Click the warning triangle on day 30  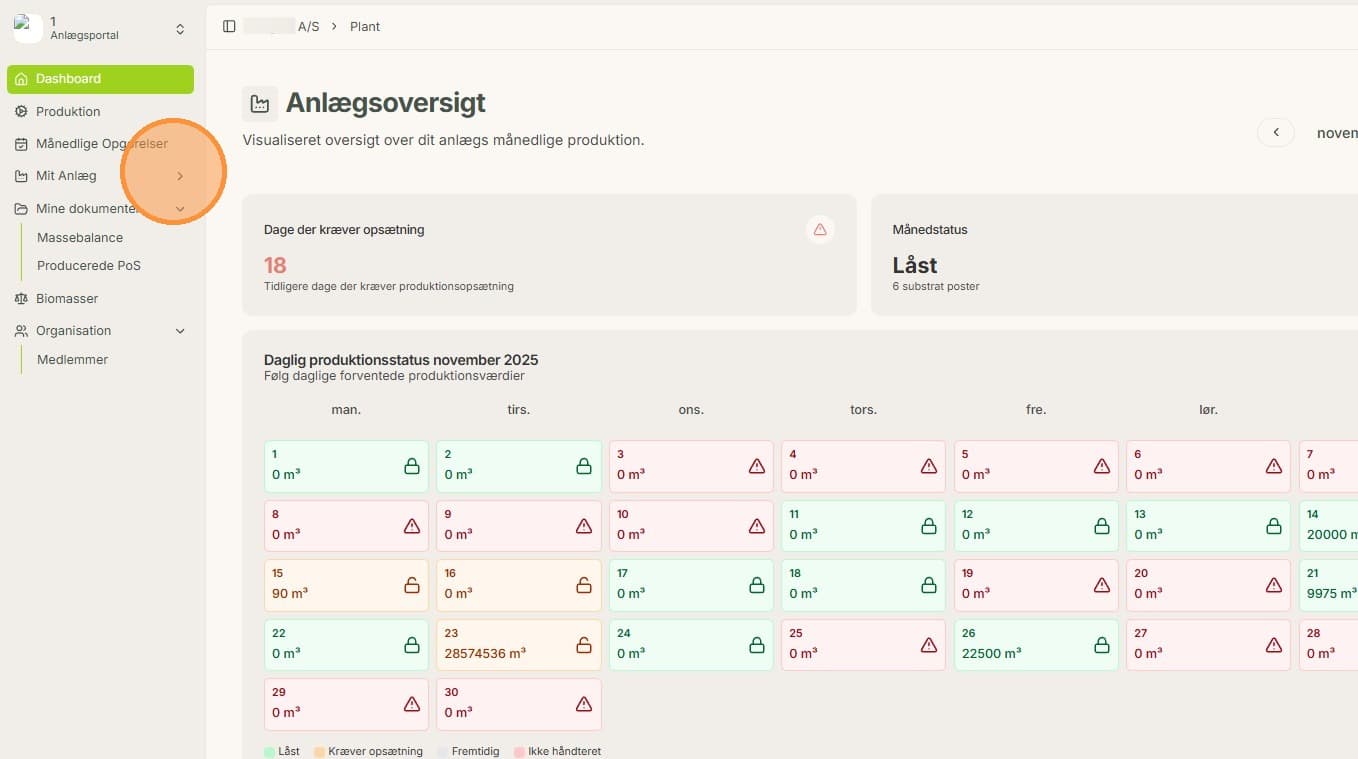tap(584, 704)
